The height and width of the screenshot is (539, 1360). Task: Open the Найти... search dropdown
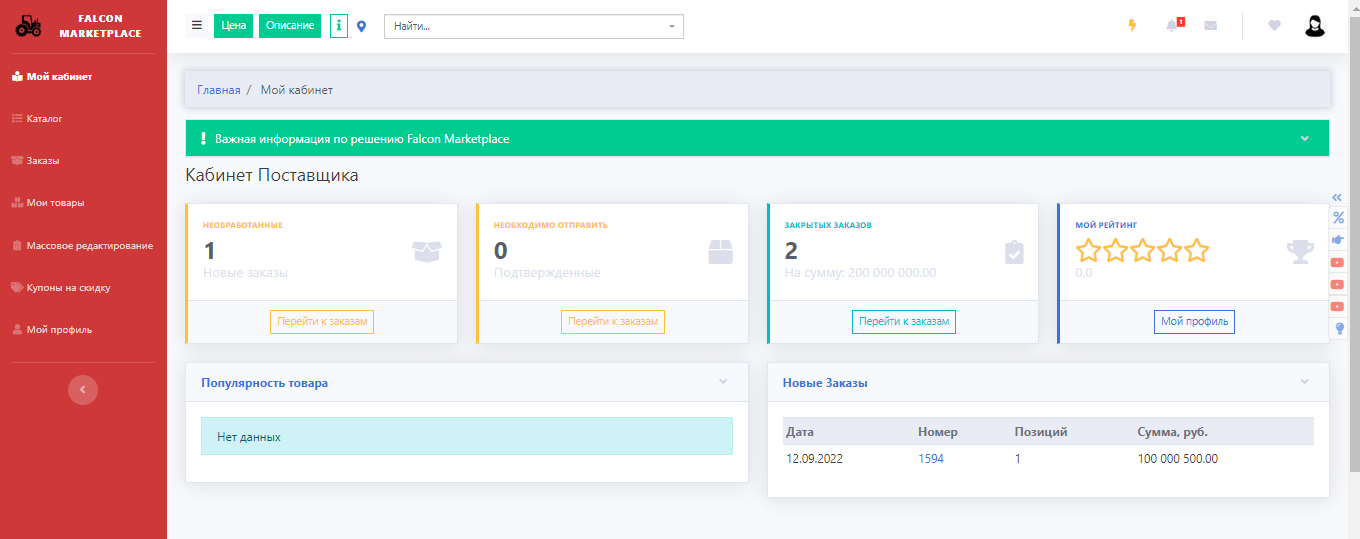[x=533, y=26]
